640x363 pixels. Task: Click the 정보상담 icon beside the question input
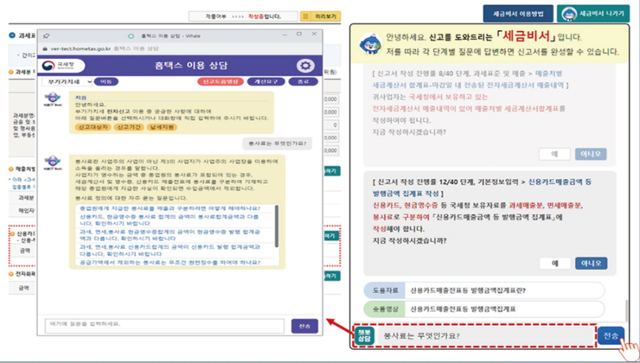364,336
